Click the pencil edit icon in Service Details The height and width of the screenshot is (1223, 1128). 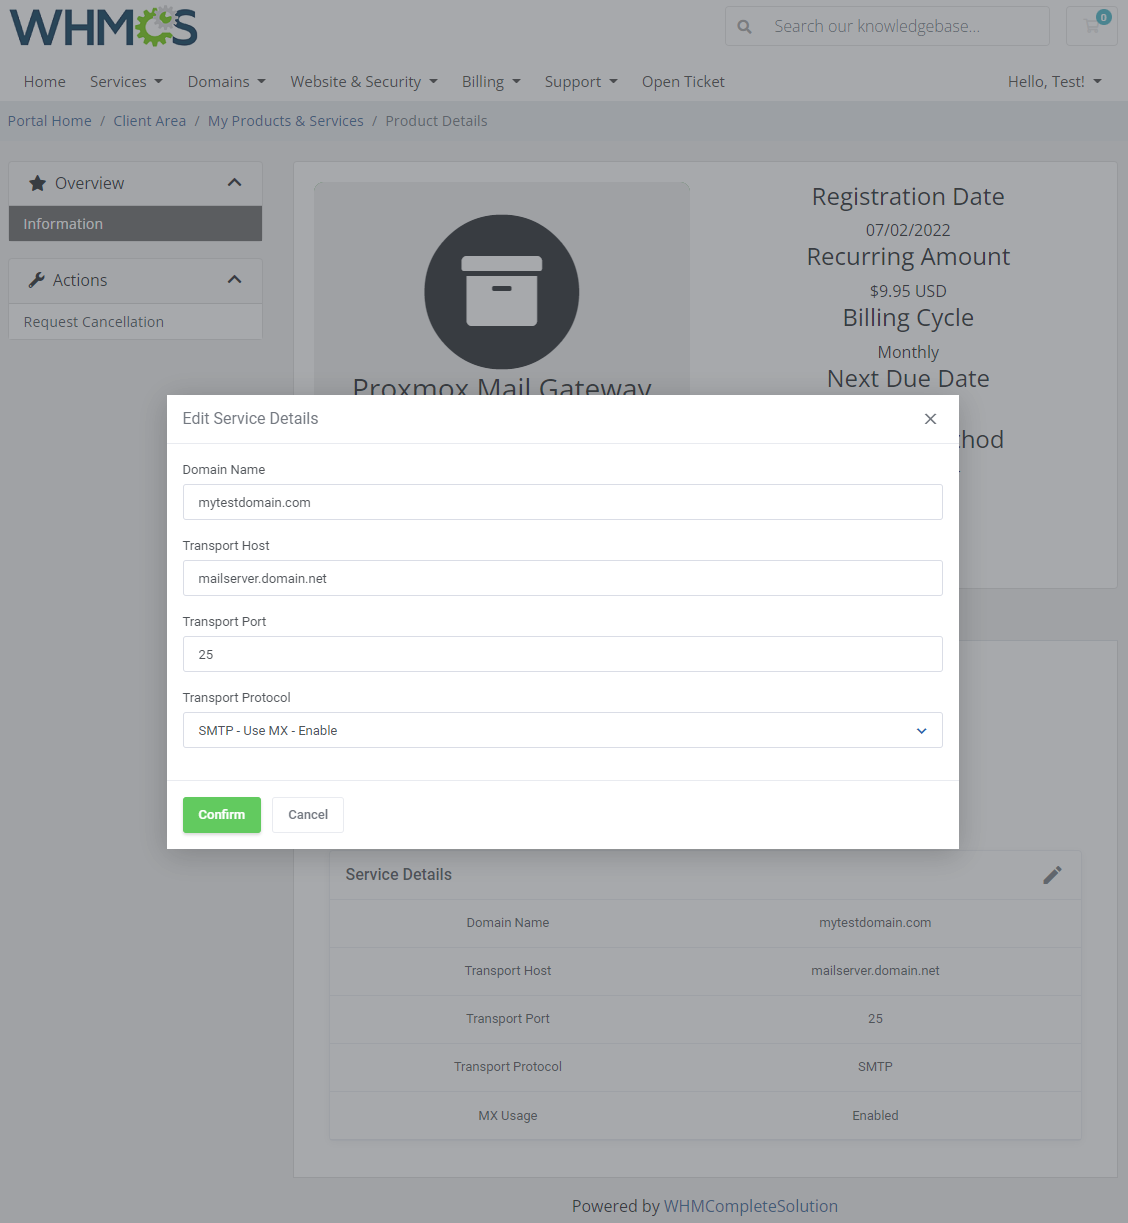(x=1052, y=875)
